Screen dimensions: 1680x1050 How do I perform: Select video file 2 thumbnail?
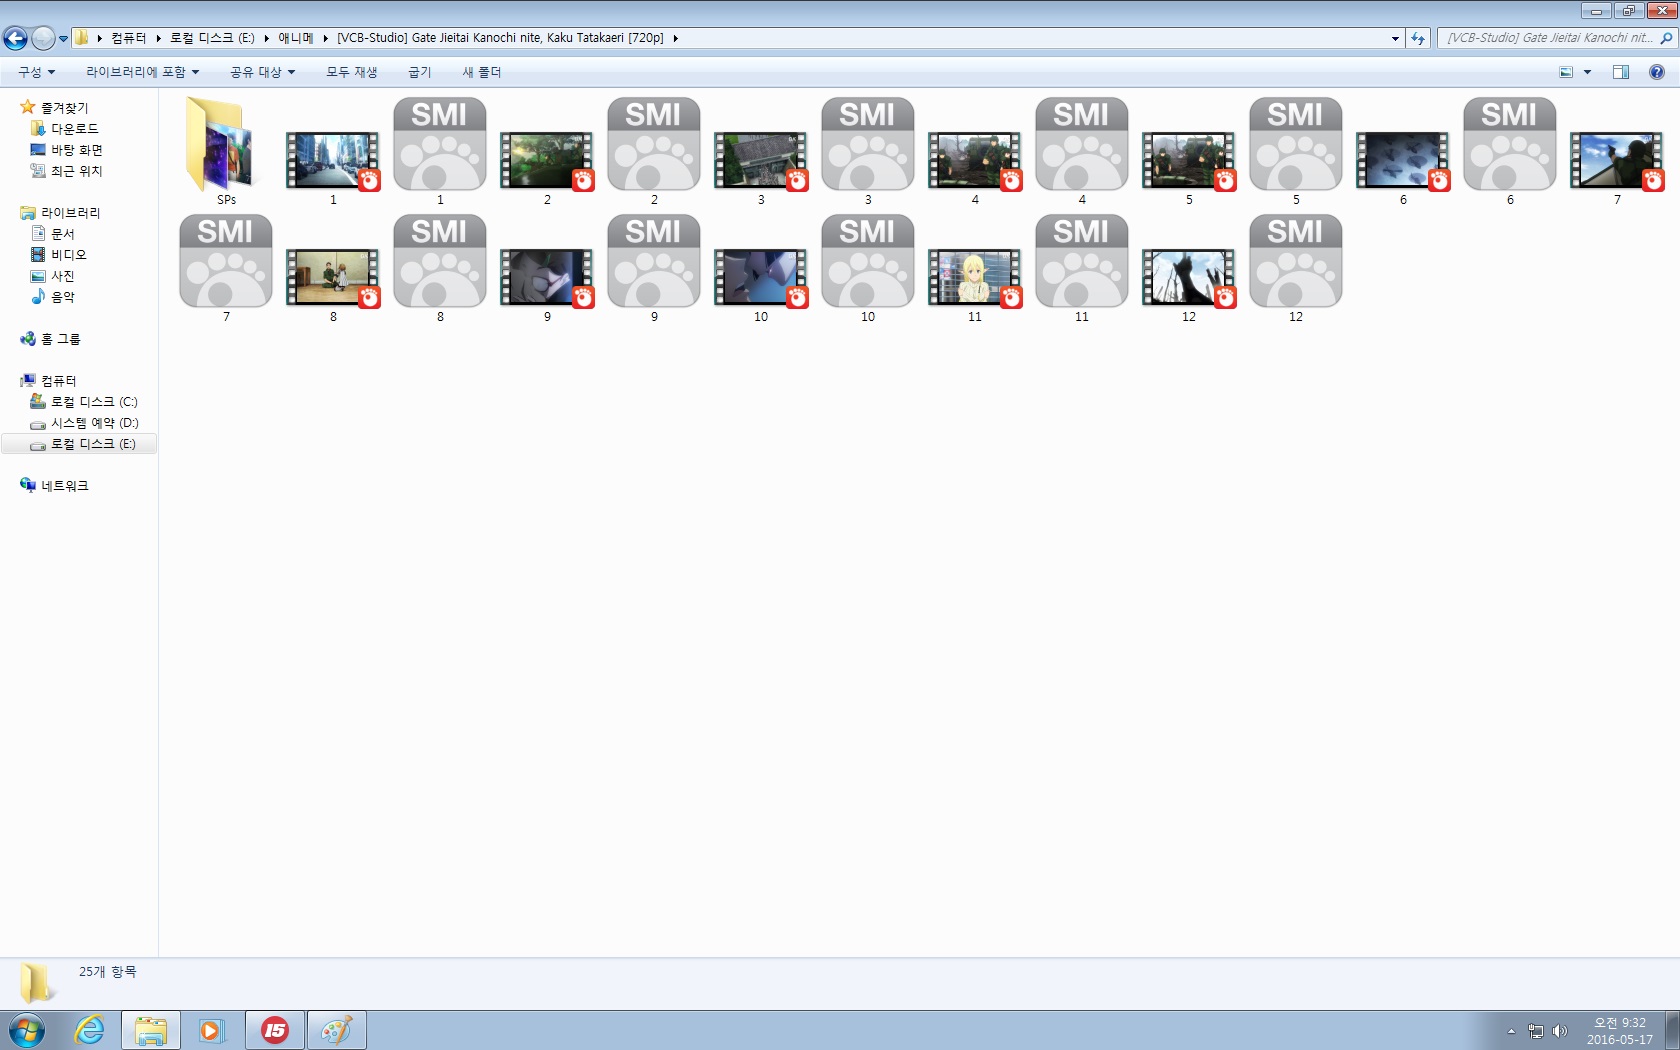tap(547, 161)
